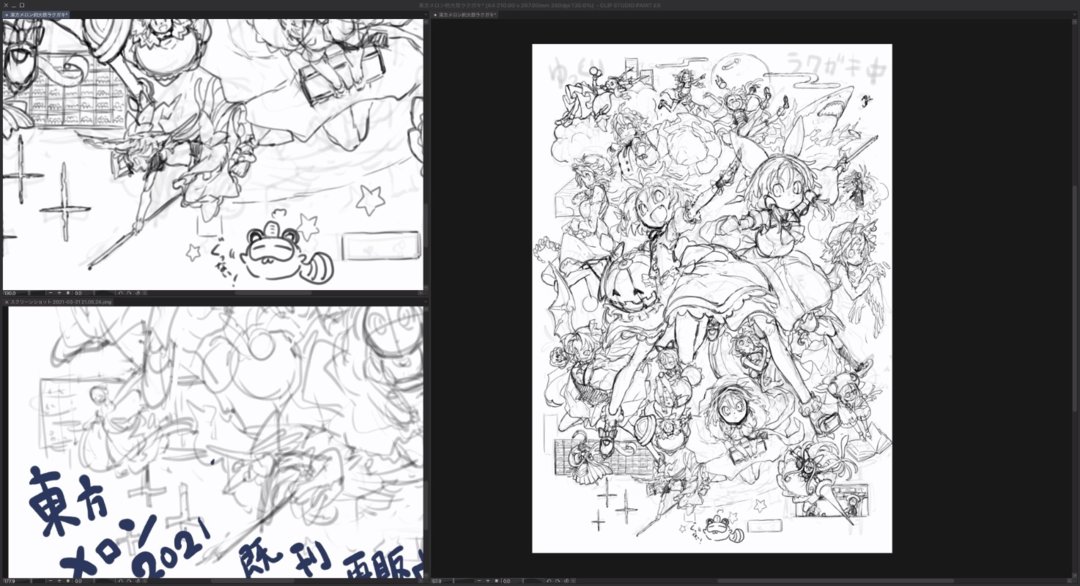This screenshot has height=586, width=1080.
Task: Click zoom out in right pane status bar
Action: [479, 580]
